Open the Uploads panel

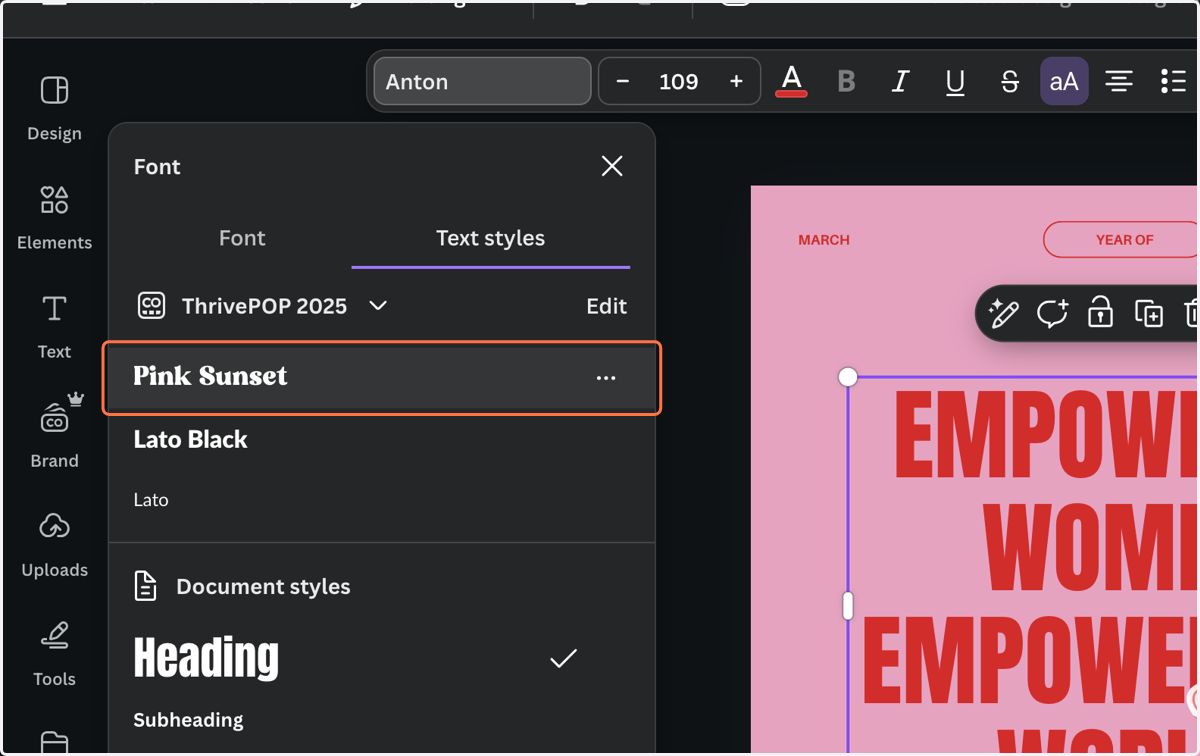coord(54,544)
